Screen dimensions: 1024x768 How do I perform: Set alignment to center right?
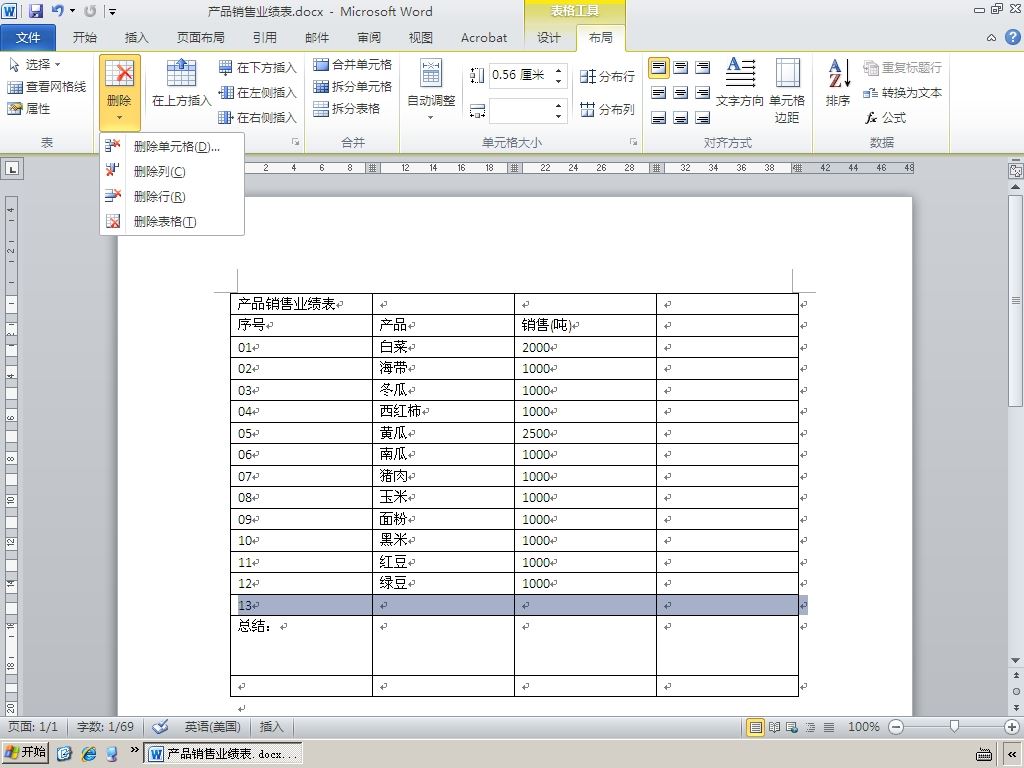703,93
